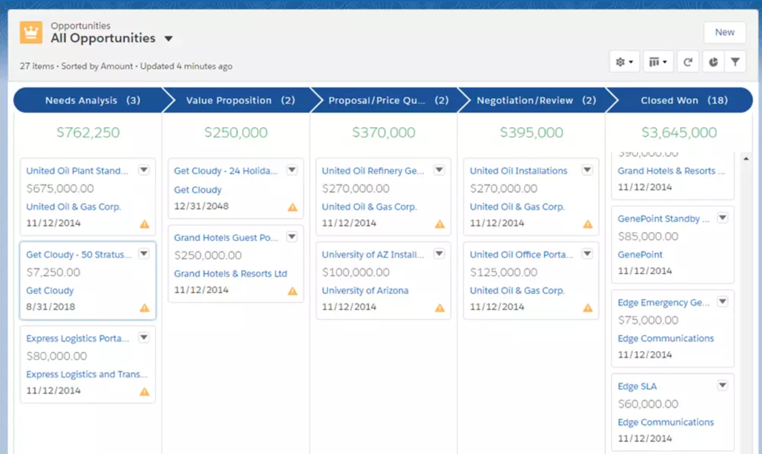
Task: Click the New button
Action: point(724,32)
